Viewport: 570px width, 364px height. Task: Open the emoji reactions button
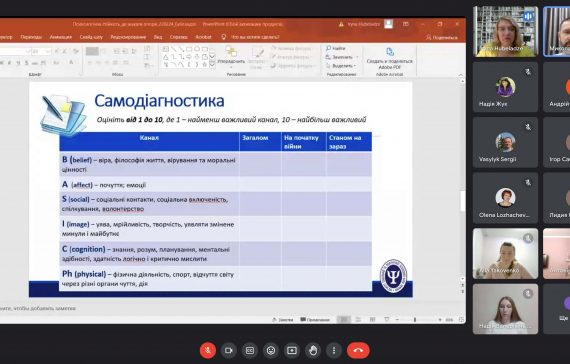point(271,351)
